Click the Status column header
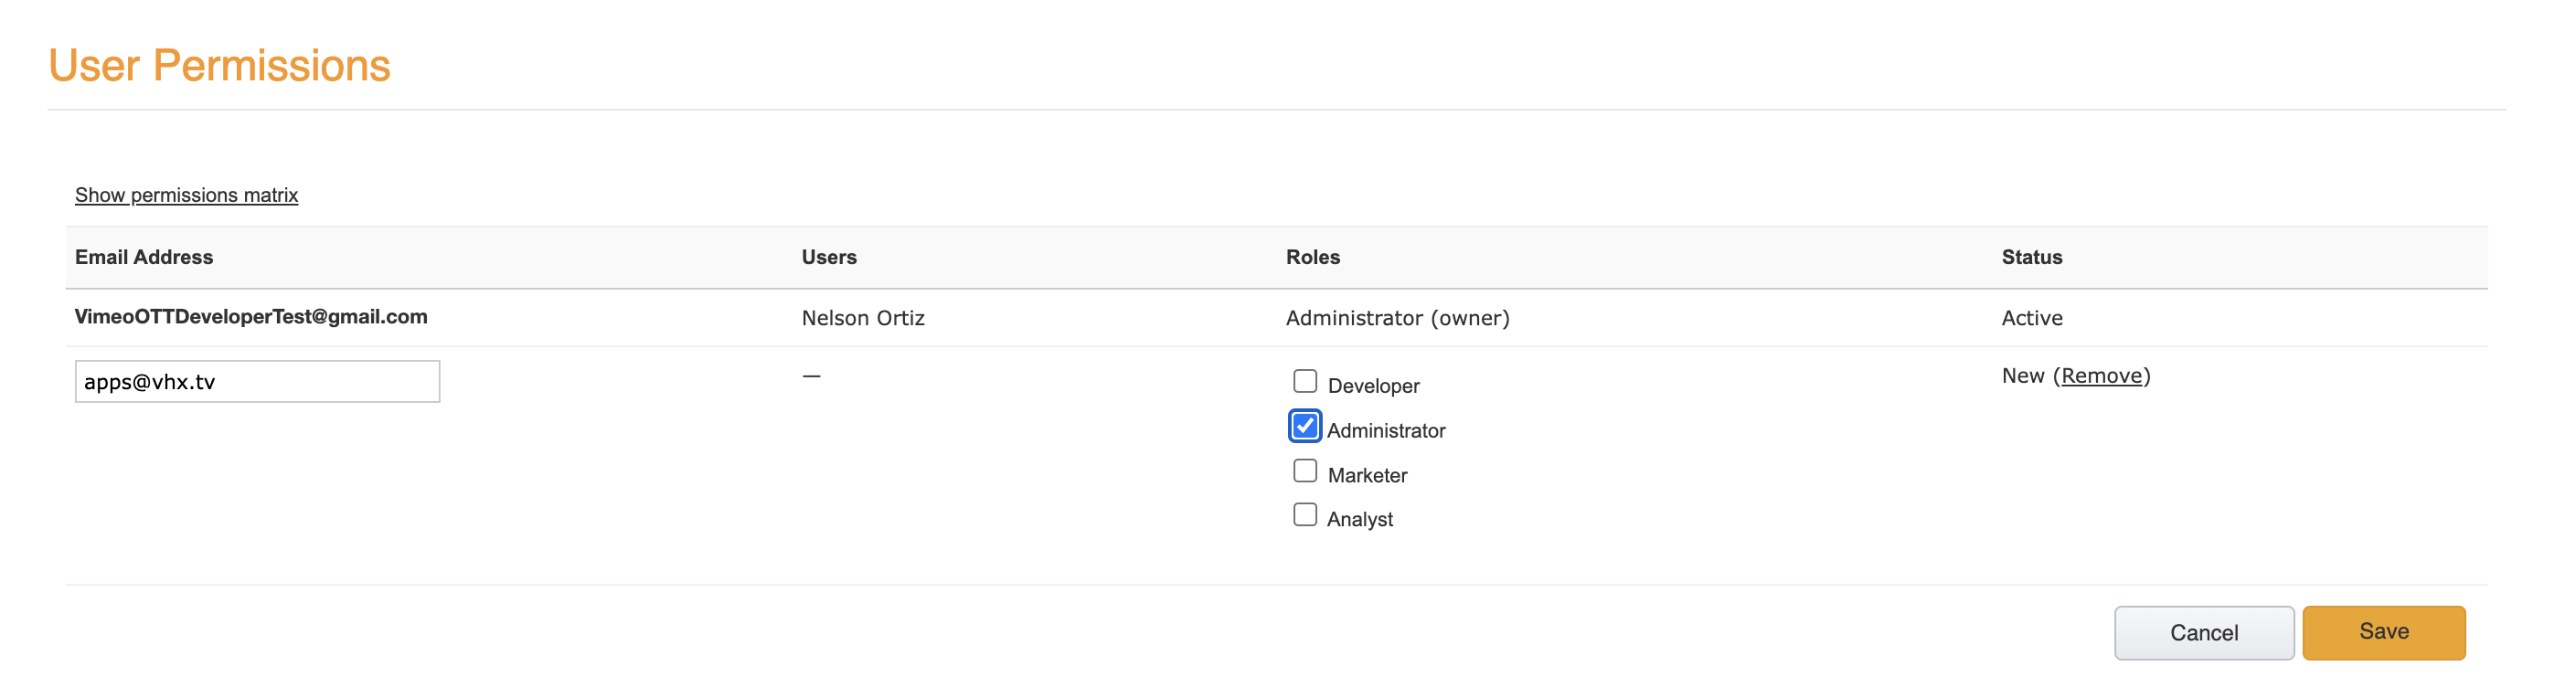 tap(2031, 257)
